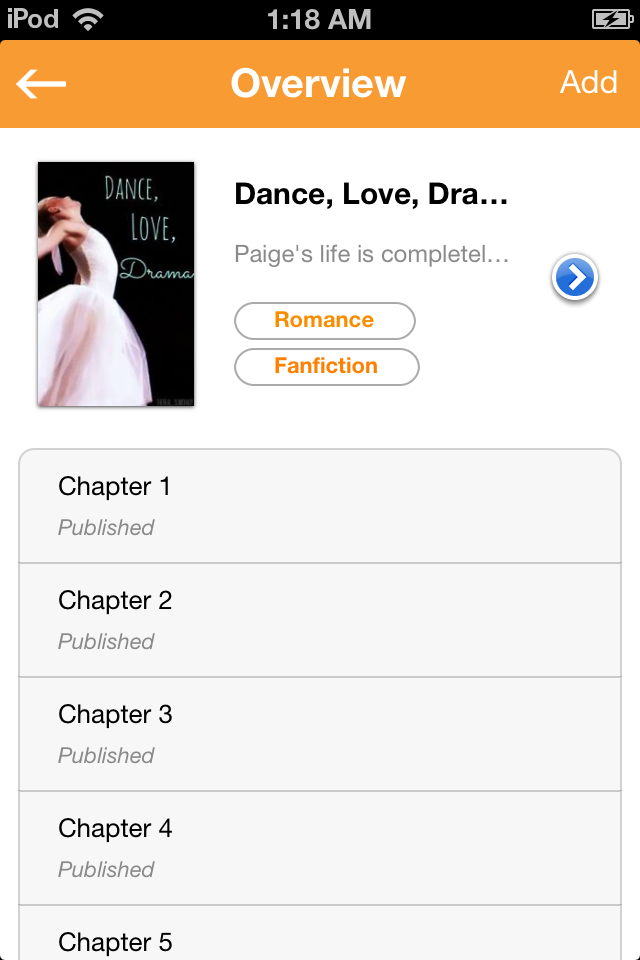Image resolution: width=640 pixels, height=960 pixels.
Task: Click the Add button in header
Action: pyautogui.click(x=589, y=82)
